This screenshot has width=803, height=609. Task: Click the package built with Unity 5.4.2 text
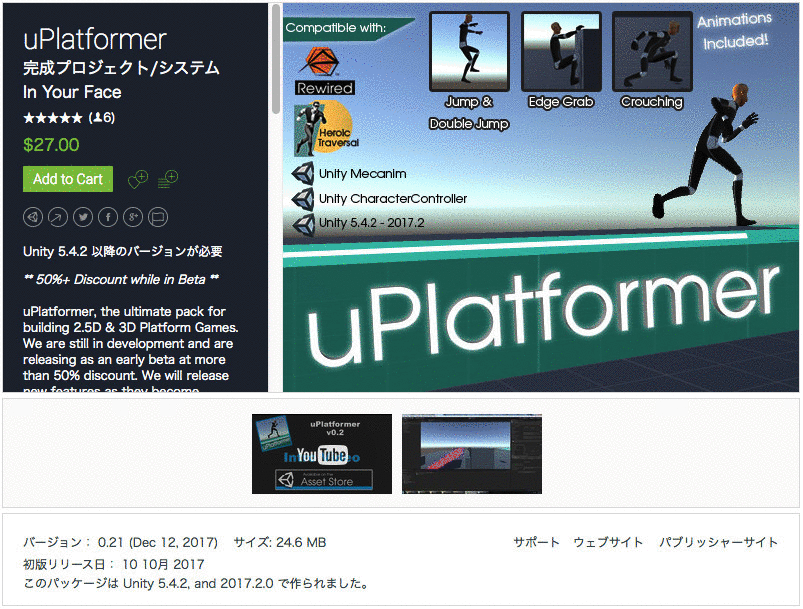(x=196, y=584)
